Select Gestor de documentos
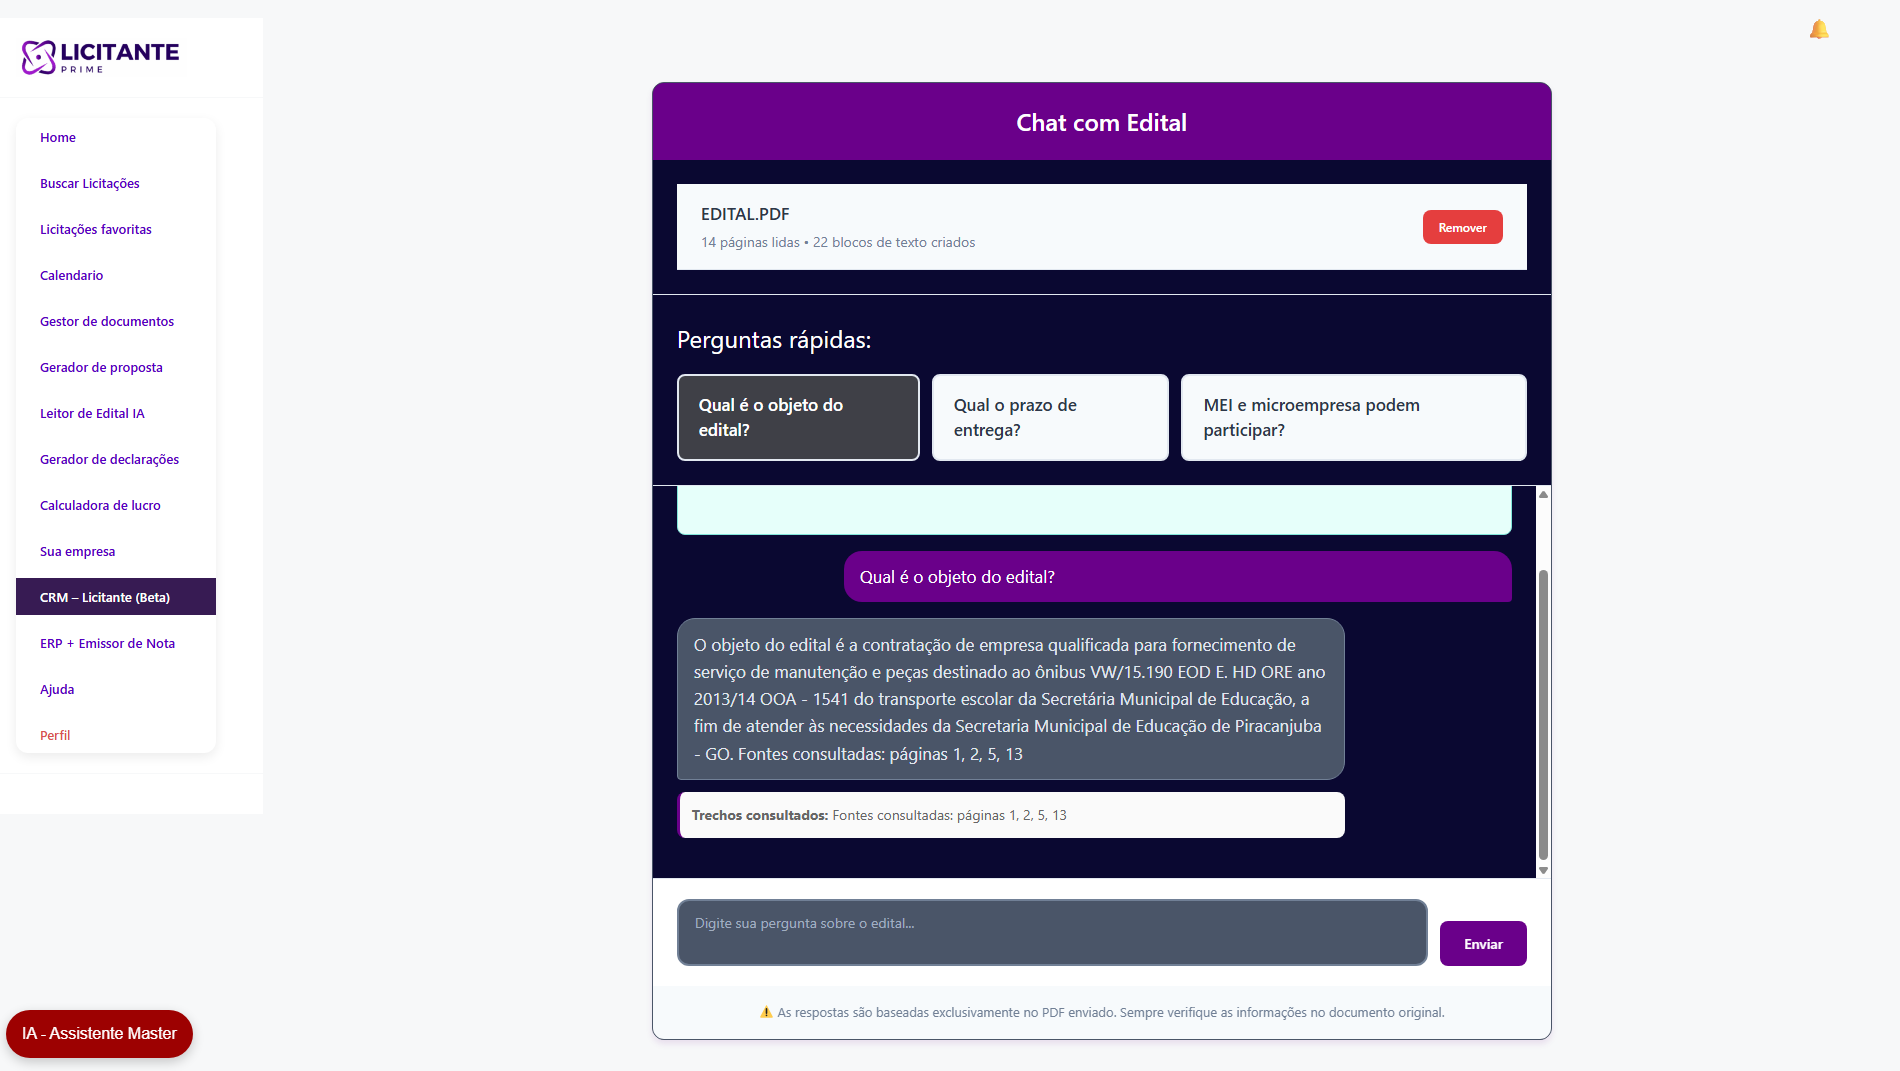 [107, 322]
